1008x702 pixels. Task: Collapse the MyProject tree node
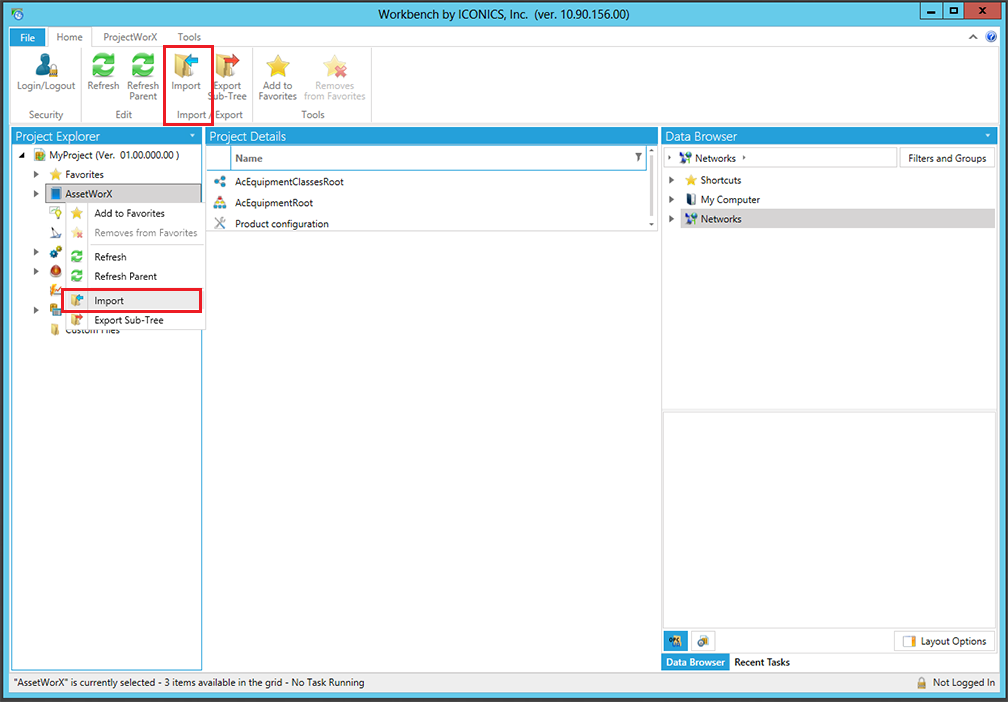coord(22,156)
